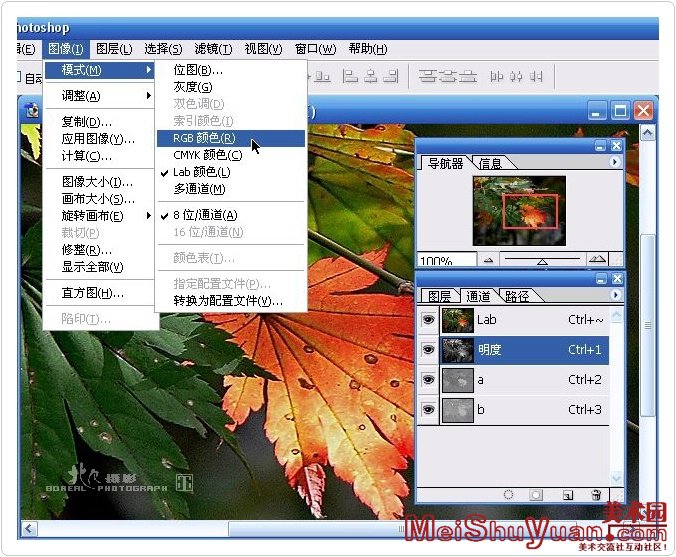This screenshot has height=557, width=676.
Task: Create new channel with bottom icon
Action: 567,494
